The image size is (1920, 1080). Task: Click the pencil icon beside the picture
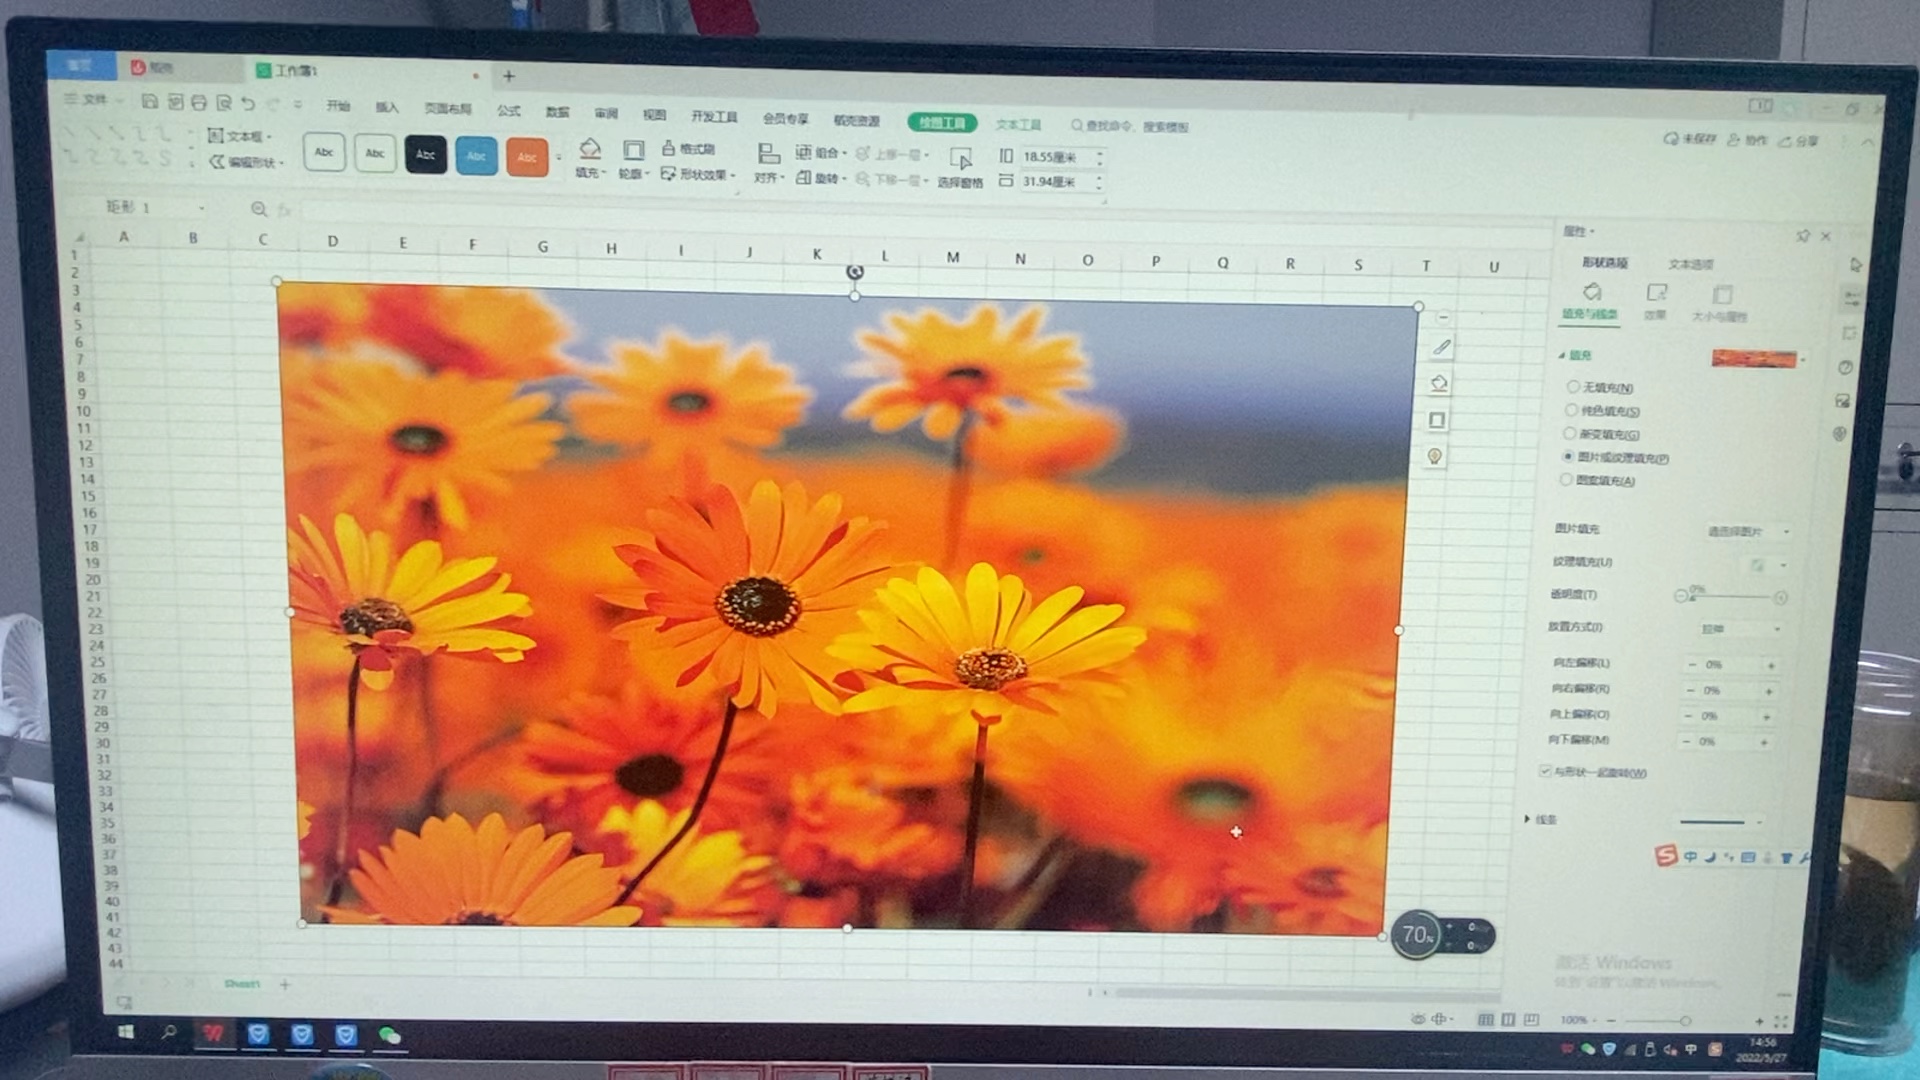(1441, 347)
